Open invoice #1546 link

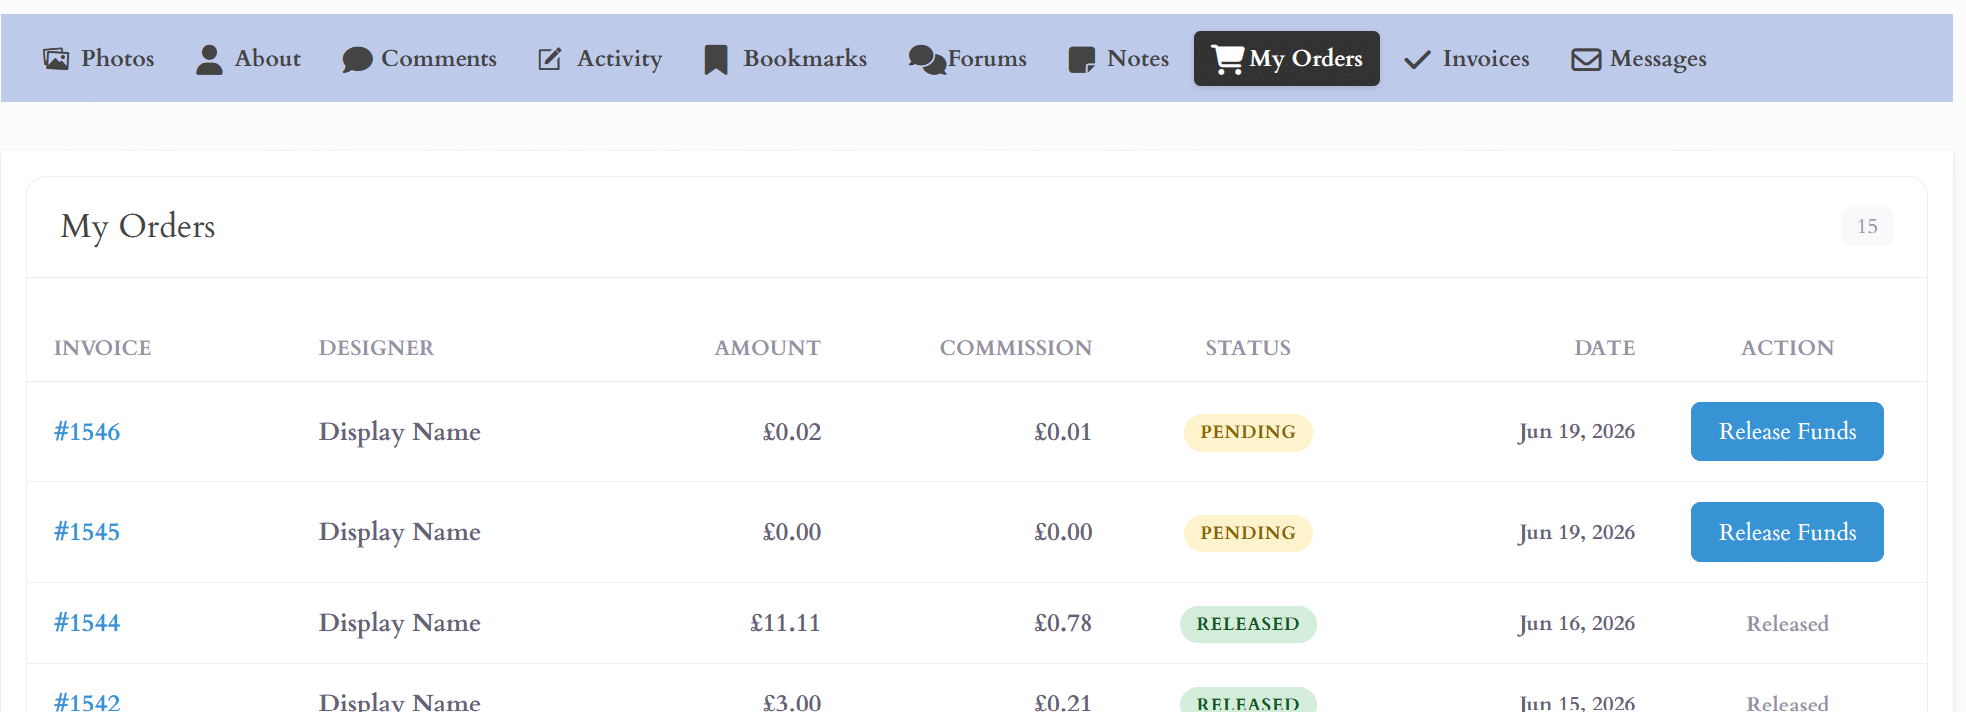[x=87, y=432]
